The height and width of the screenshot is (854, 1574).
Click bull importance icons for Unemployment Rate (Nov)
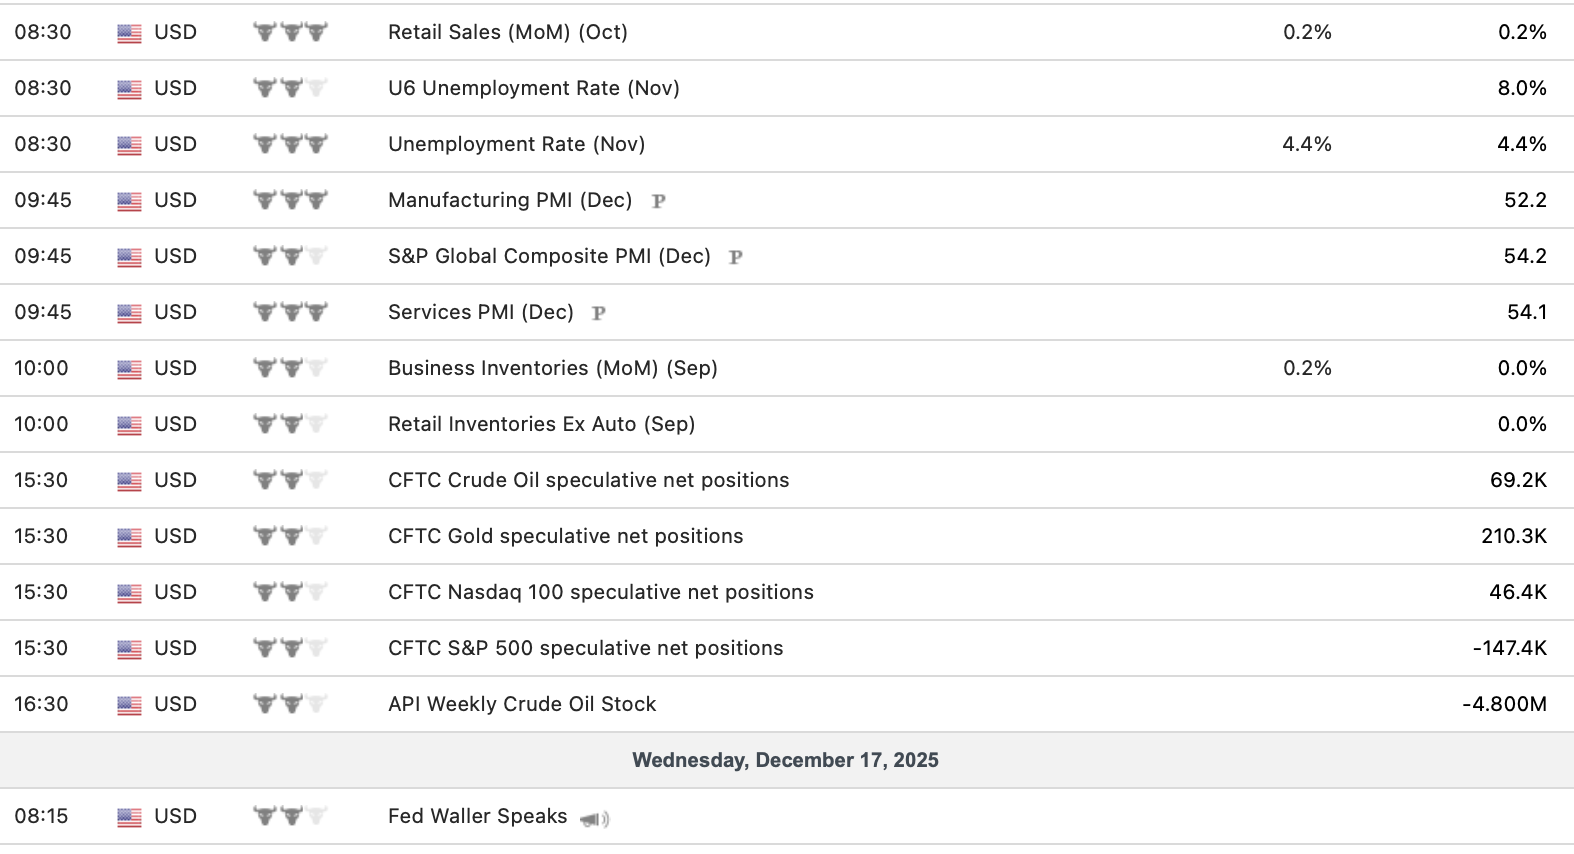pos(290,144)
